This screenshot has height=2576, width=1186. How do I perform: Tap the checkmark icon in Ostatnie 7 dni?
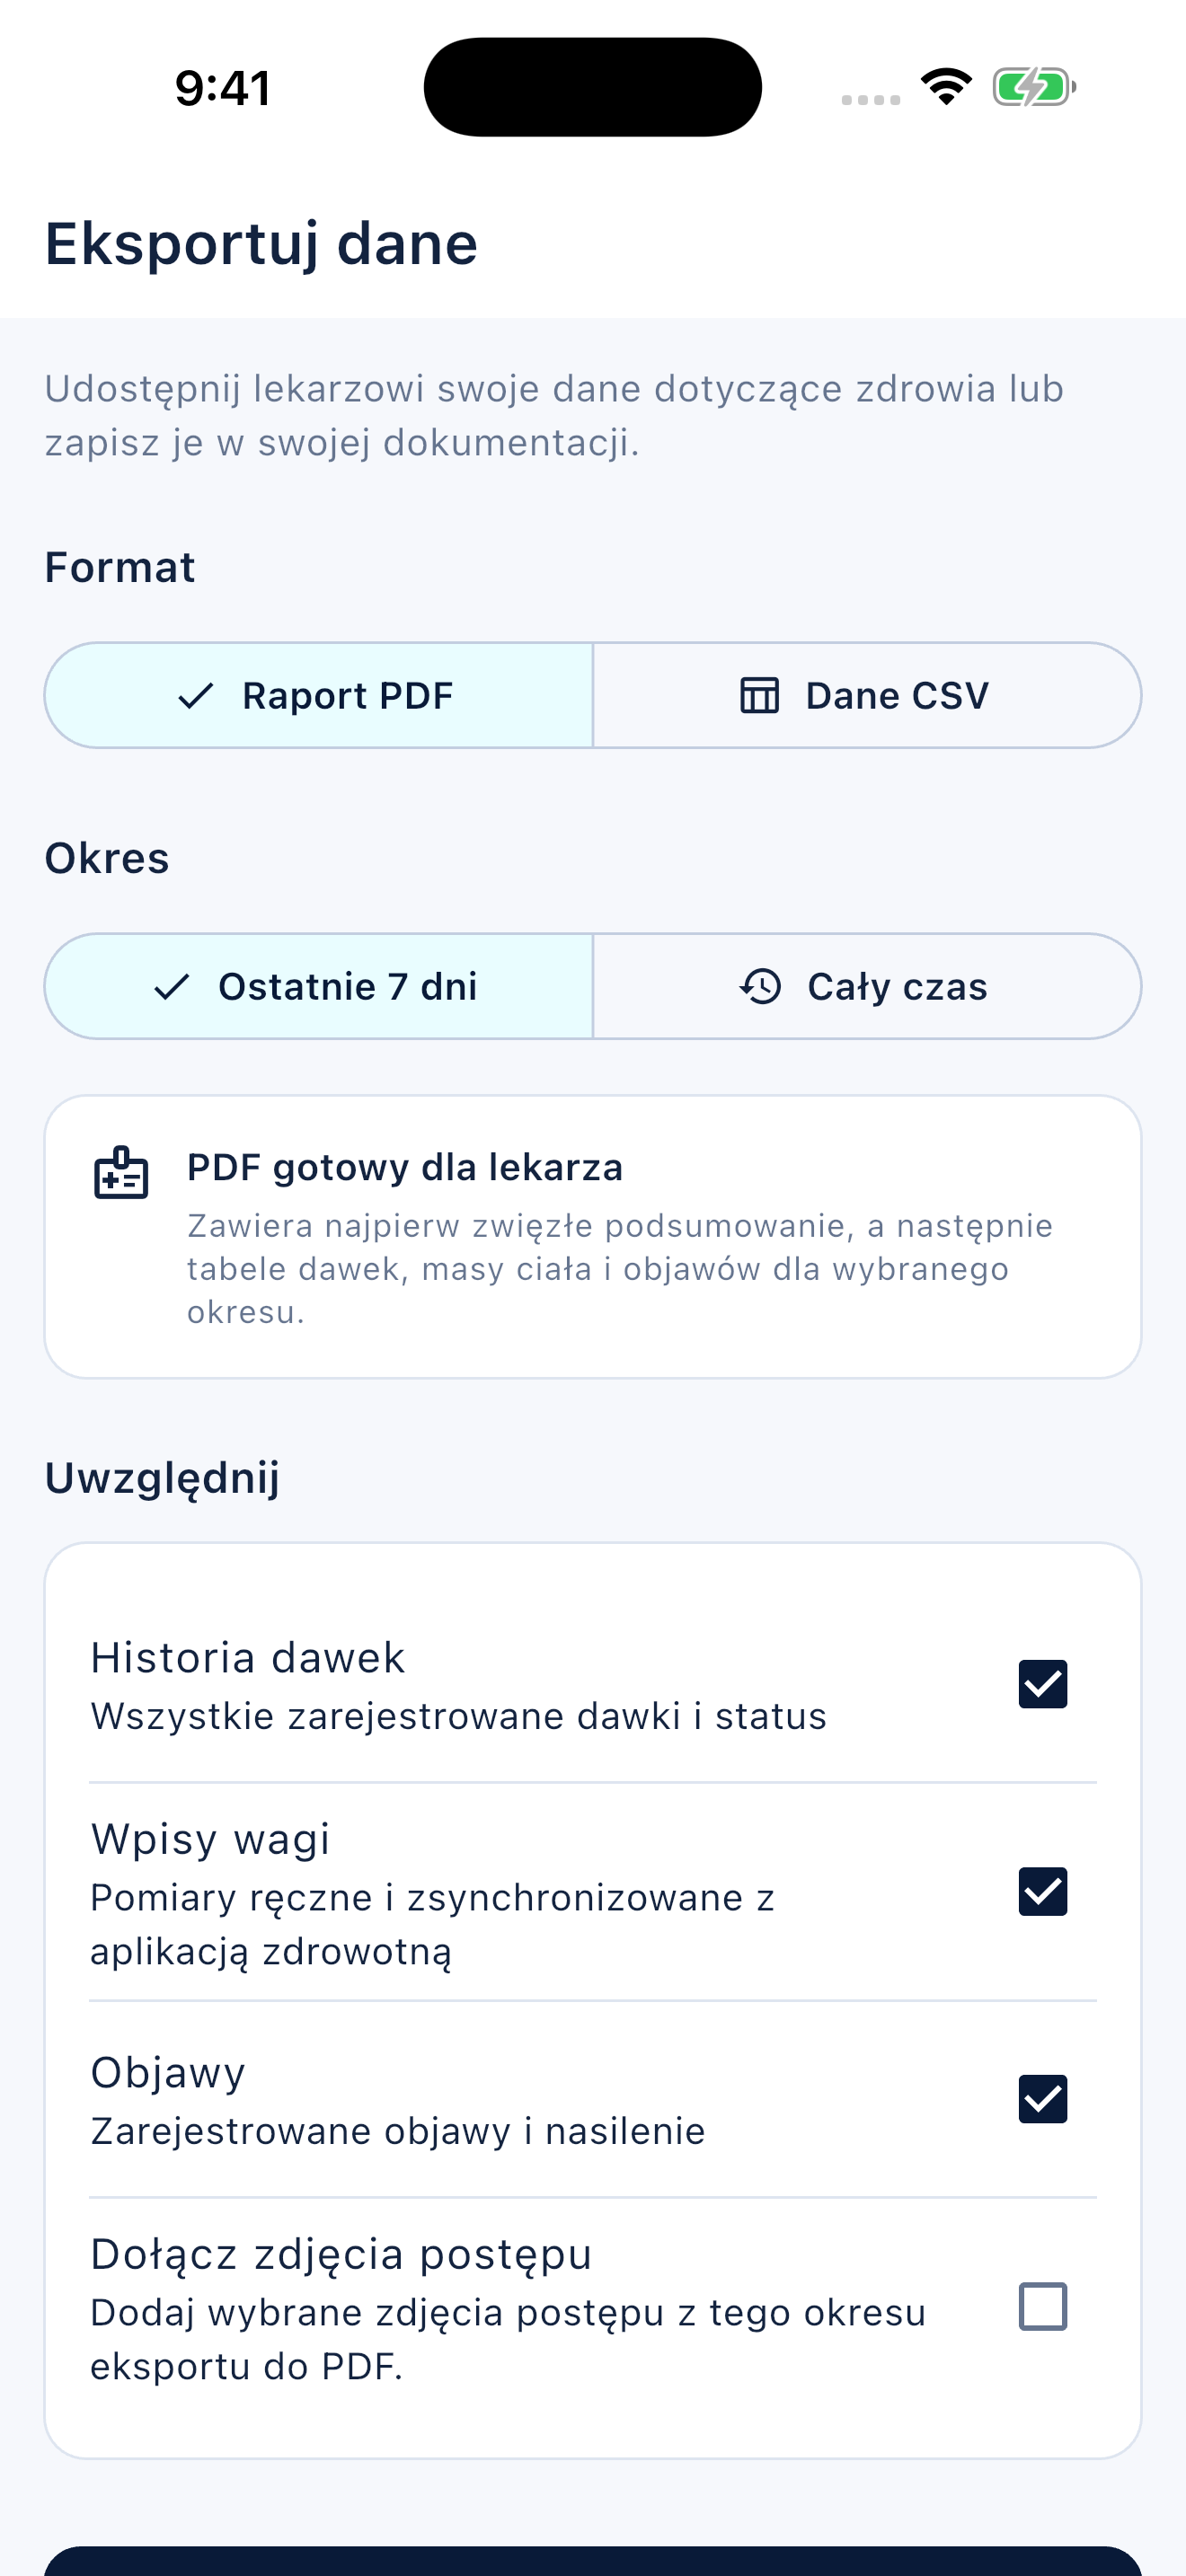(x=172, y=987)
